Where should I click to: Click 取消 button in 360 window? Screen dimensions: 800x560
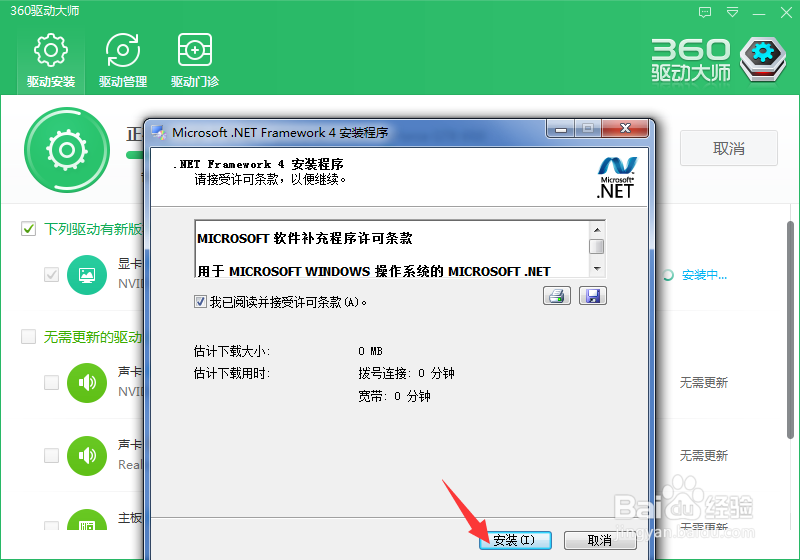coord(729,148)
